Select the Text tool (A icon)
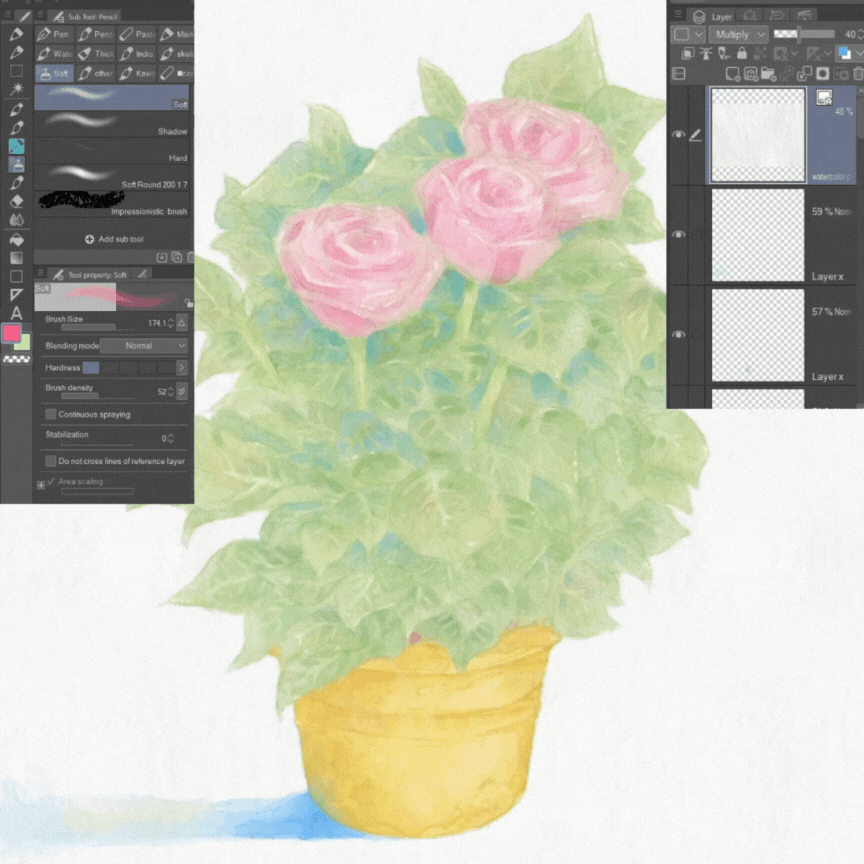864x864 pixels. (x=16, y=313)
